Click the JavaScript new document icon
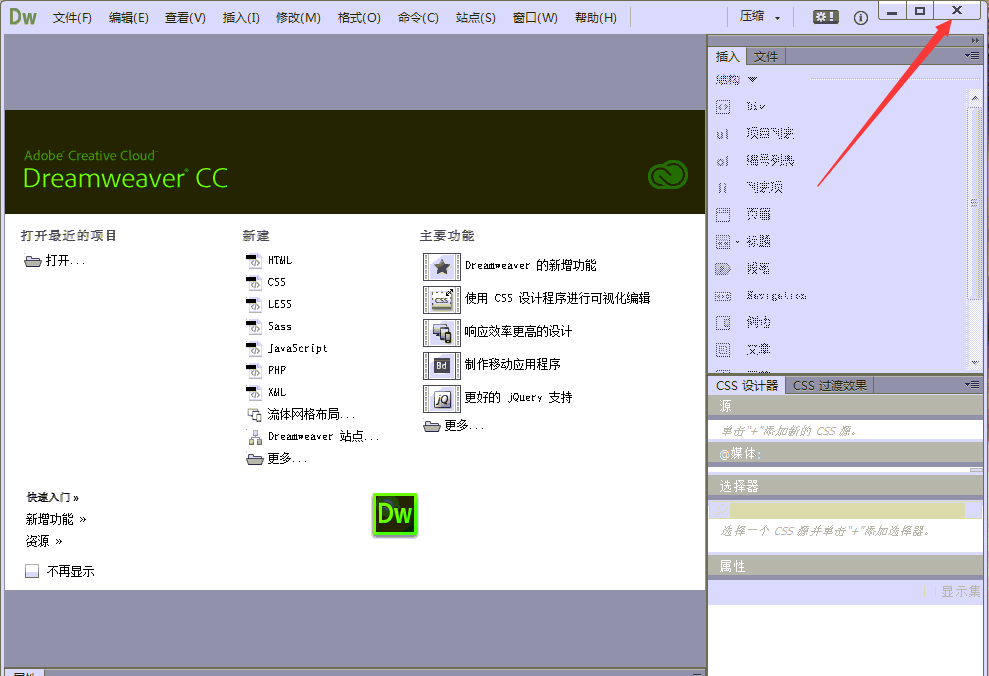Viewport: 989px width, 676px height. [x=254, y=348]
